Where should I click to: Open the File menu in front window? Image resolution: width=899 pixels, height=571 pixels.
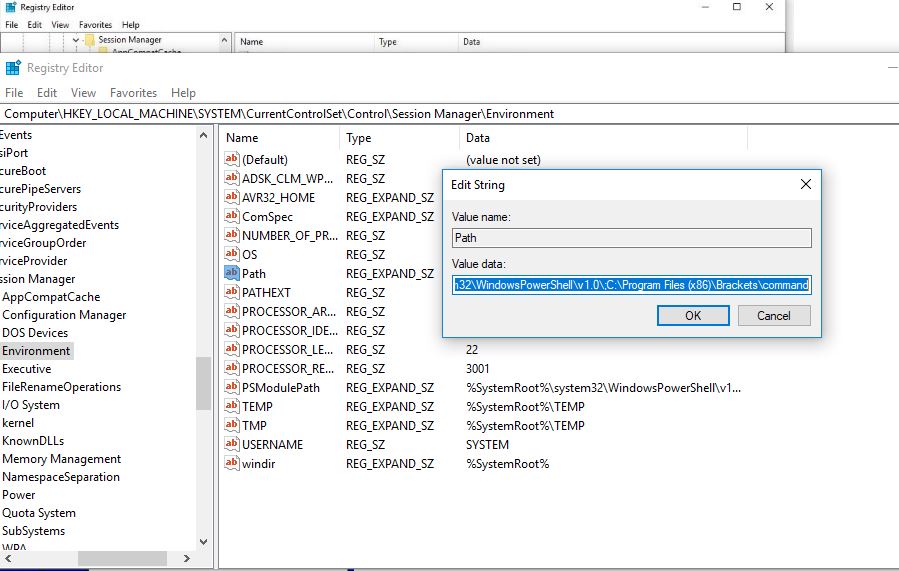click(x=14, y=93)
